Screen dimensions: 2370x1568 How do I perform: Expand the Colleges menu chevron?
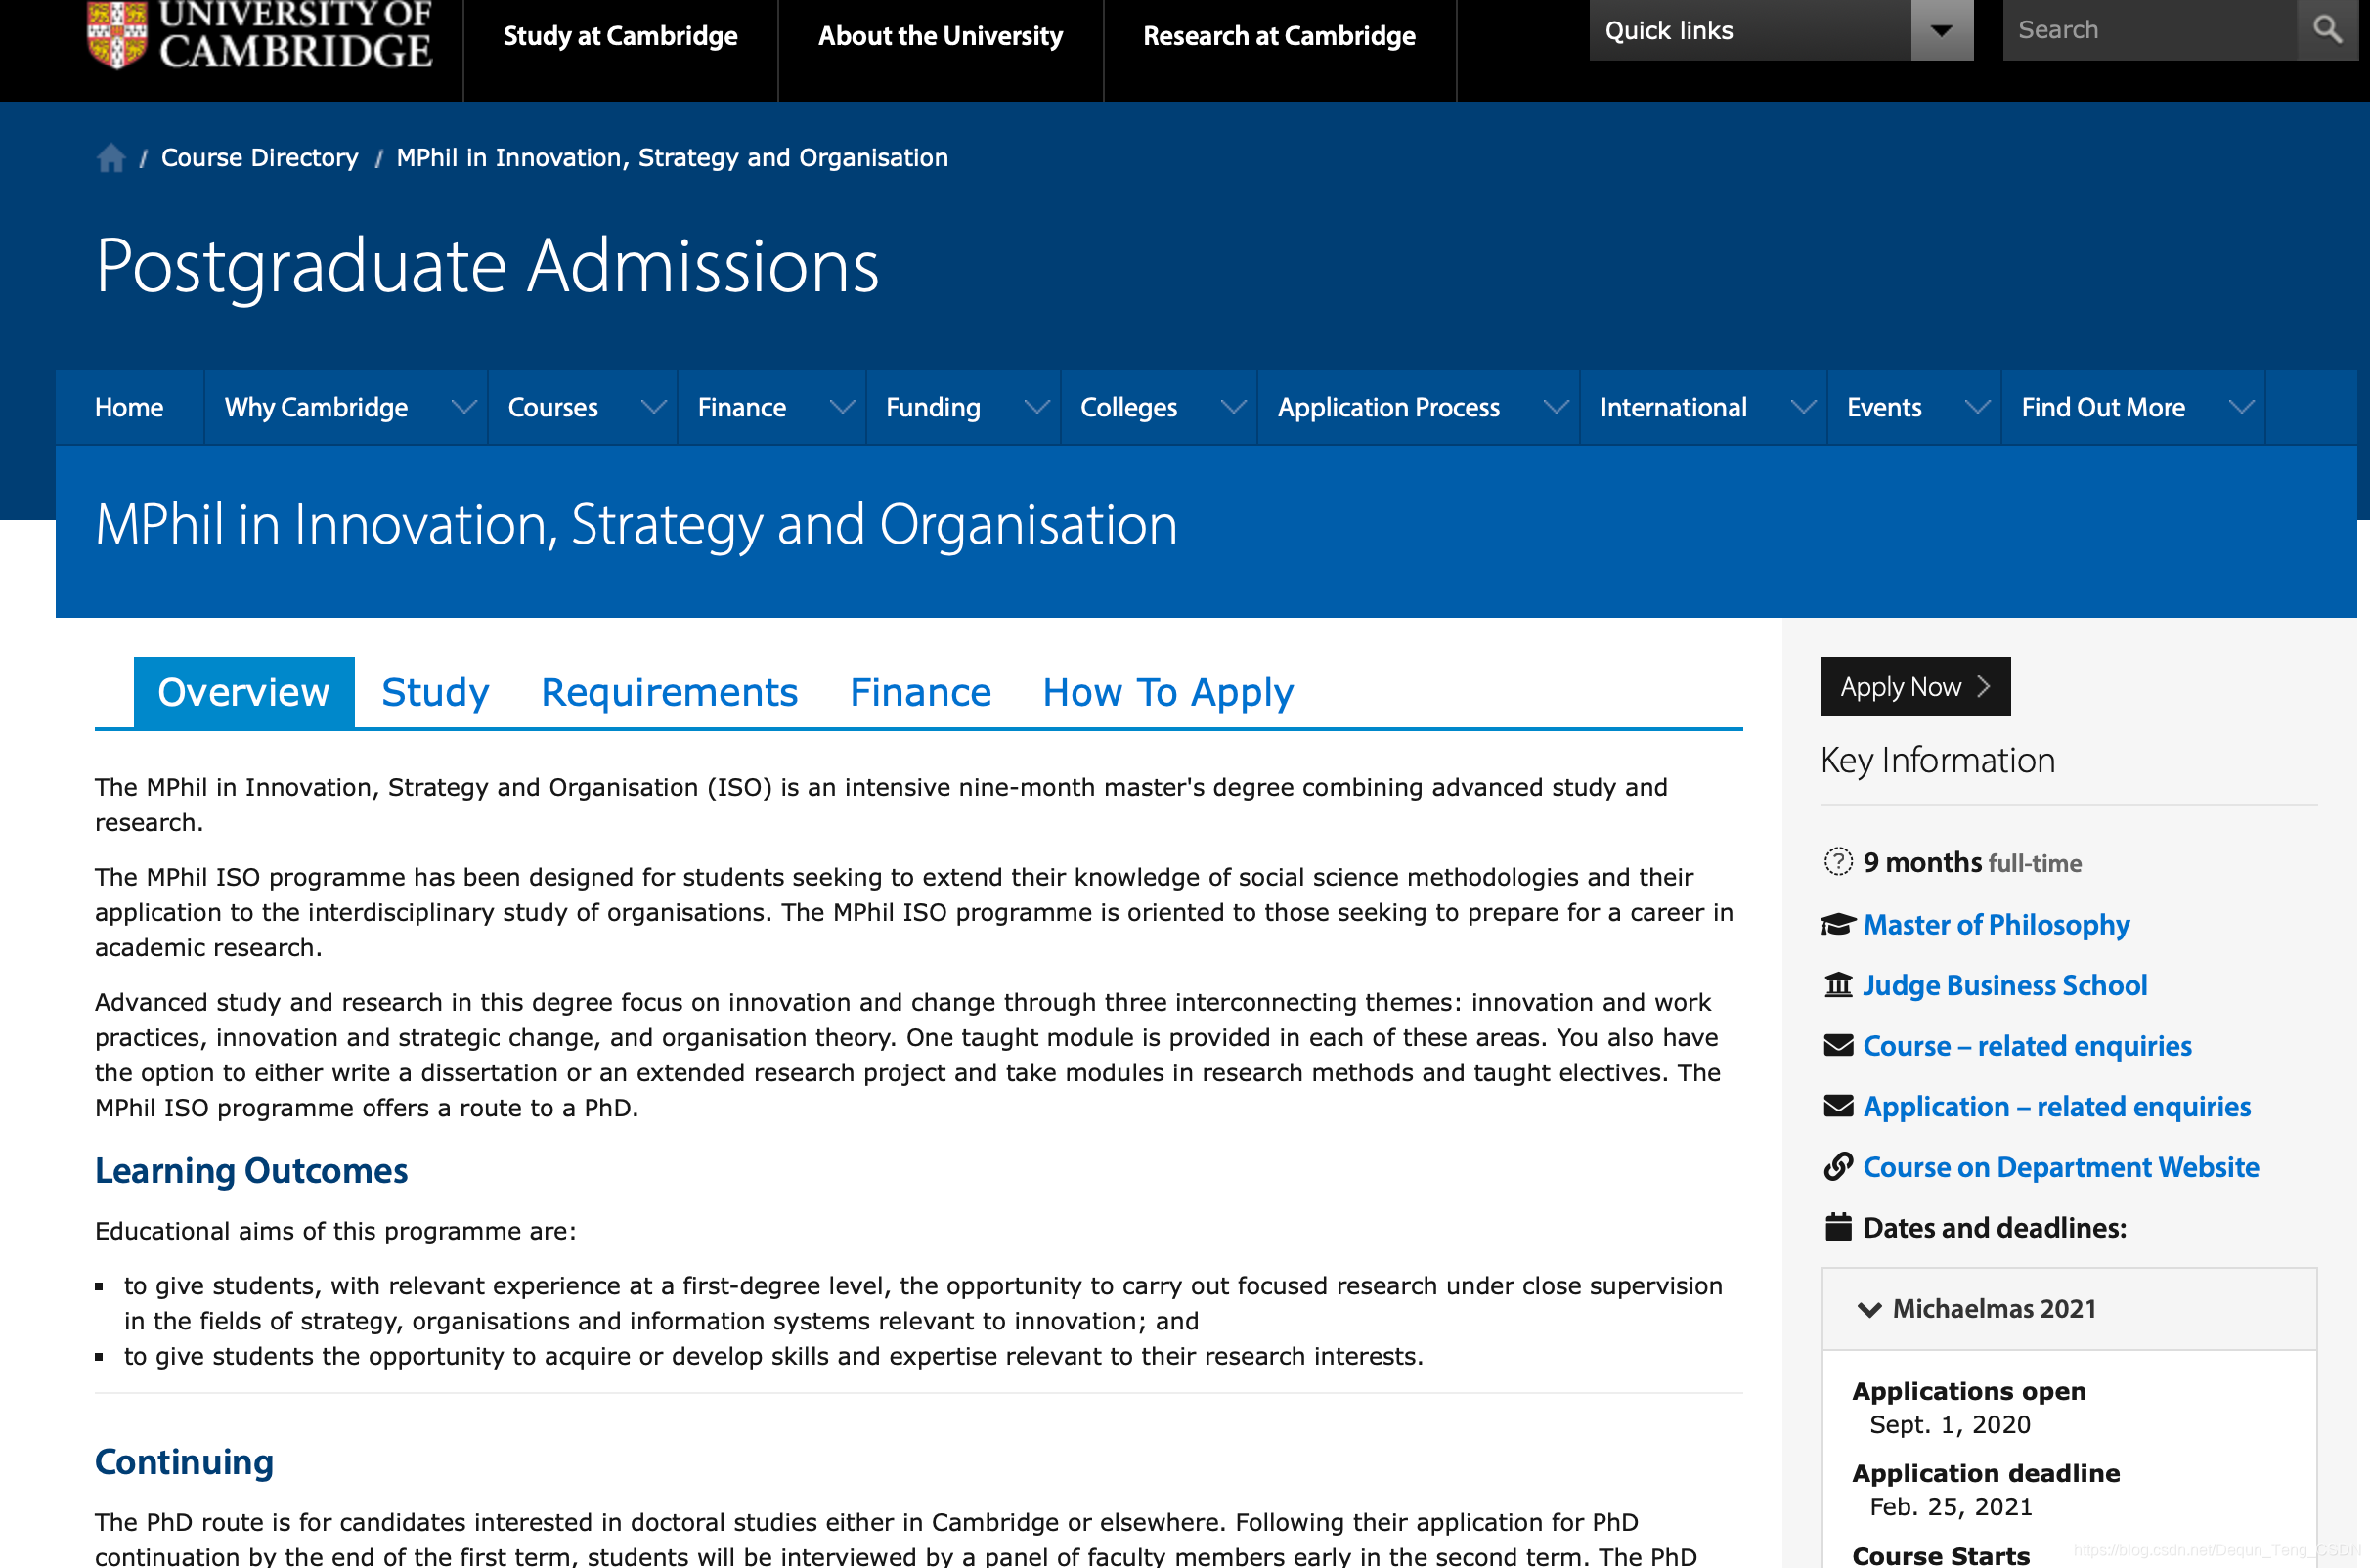tap(1233, 407)
